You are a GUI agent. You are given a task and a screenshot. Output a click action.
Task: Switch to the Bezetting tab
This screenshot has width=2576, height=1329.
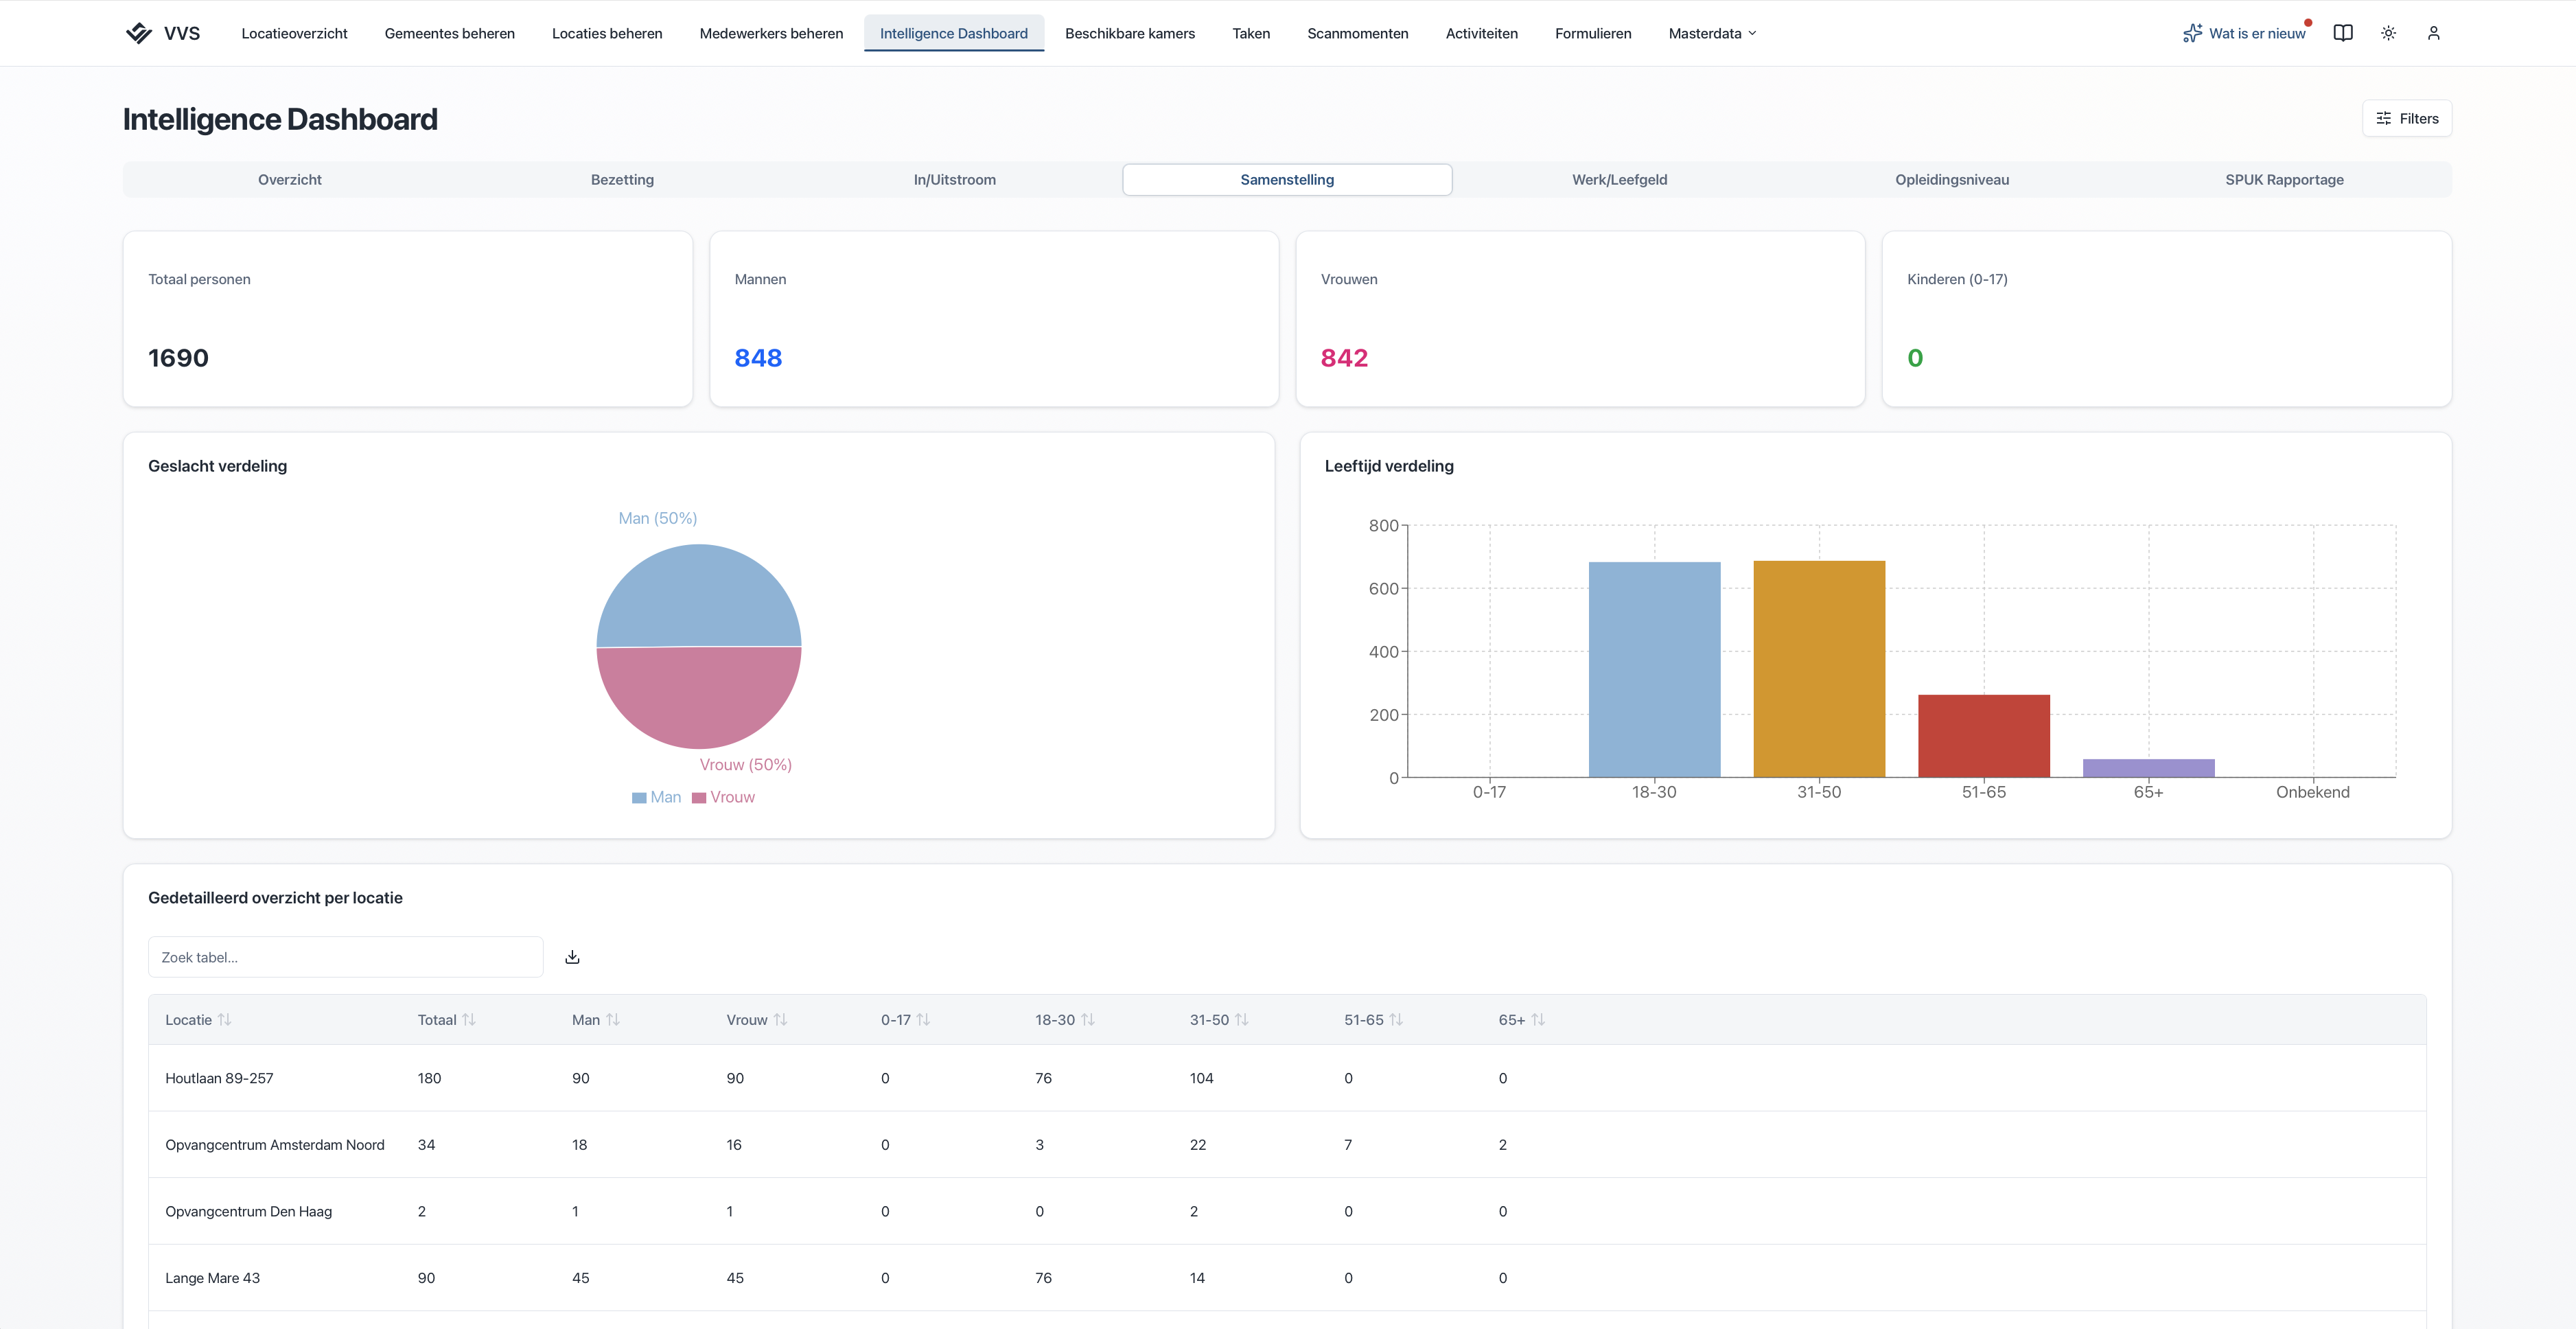622,180
